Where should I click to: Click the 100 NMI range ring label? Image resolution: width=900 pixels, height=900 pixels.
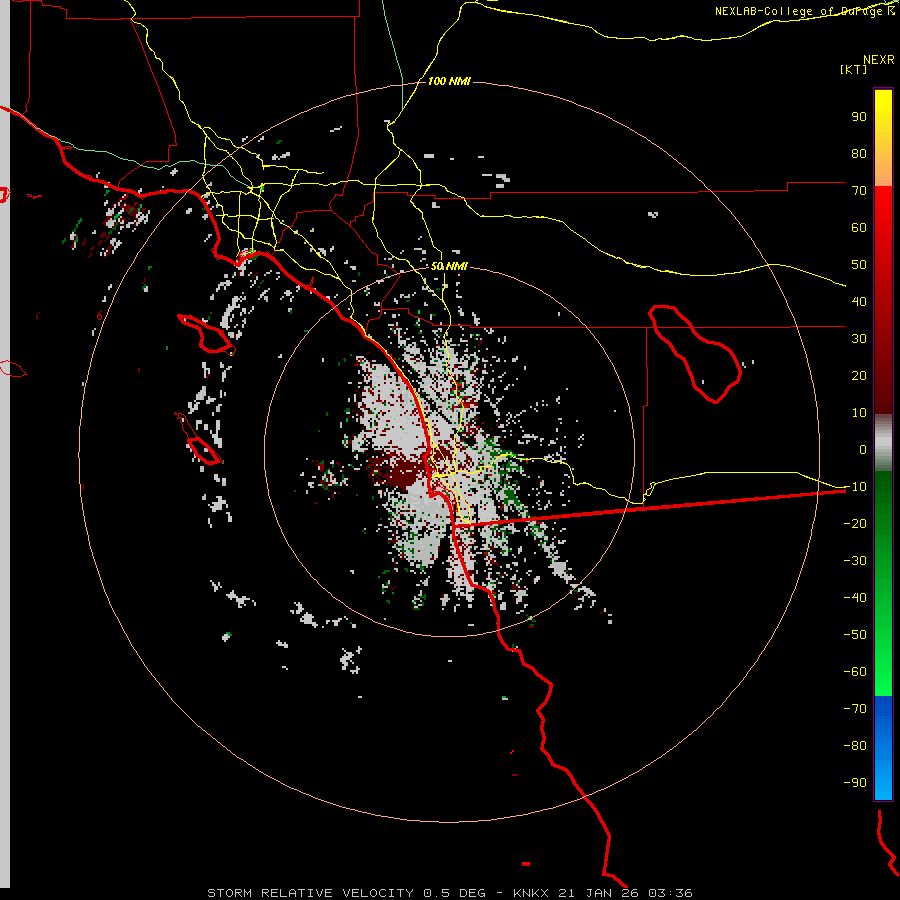coord(449,82)
